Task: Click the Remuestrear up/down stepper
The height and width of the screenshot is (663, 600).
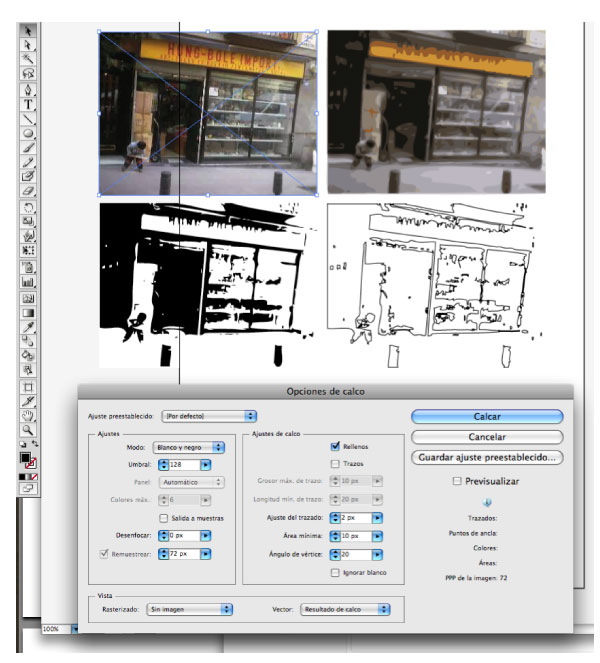Action: coord(163,553)
